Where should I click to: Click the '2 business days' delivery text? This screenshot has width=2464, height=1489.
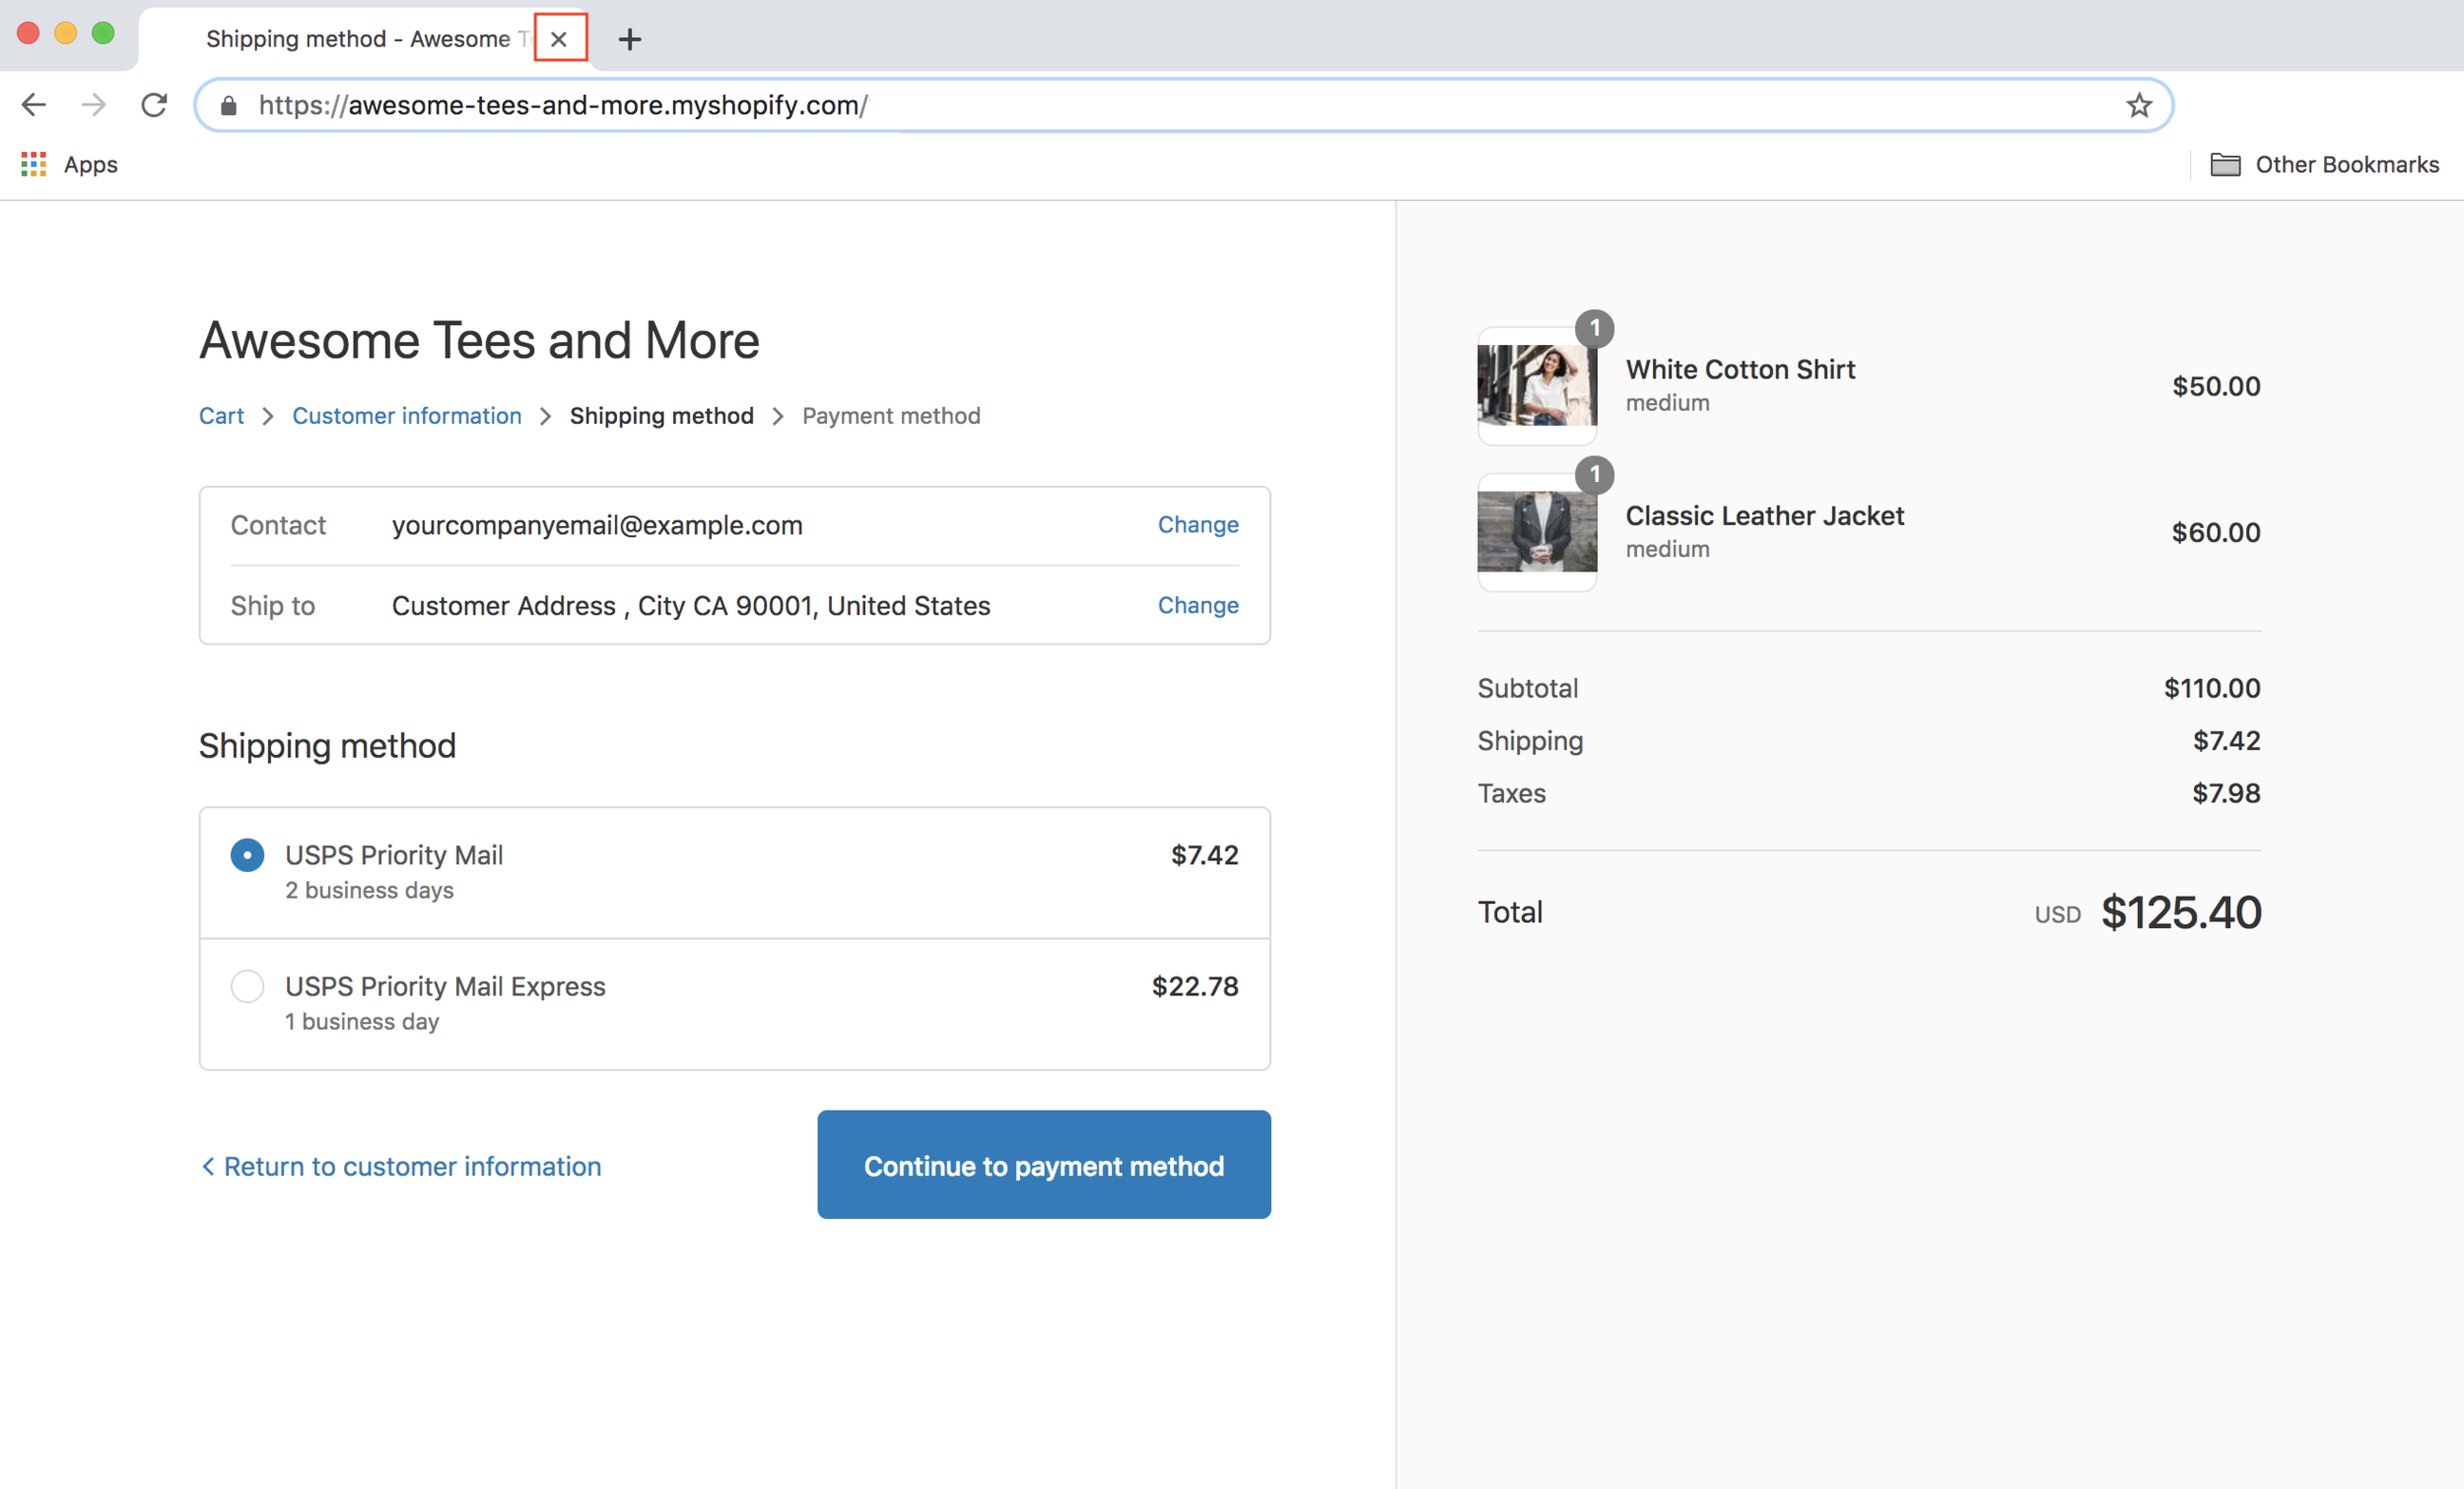369,890
